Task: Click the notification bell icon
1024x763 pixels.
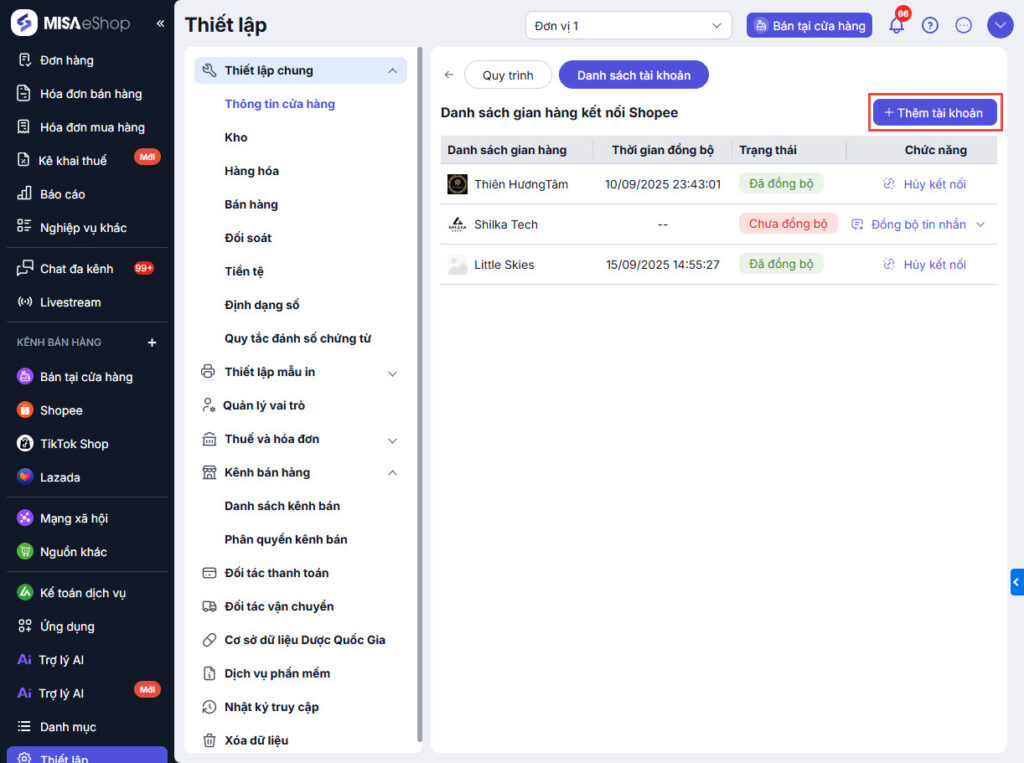Action: (896, 26)
